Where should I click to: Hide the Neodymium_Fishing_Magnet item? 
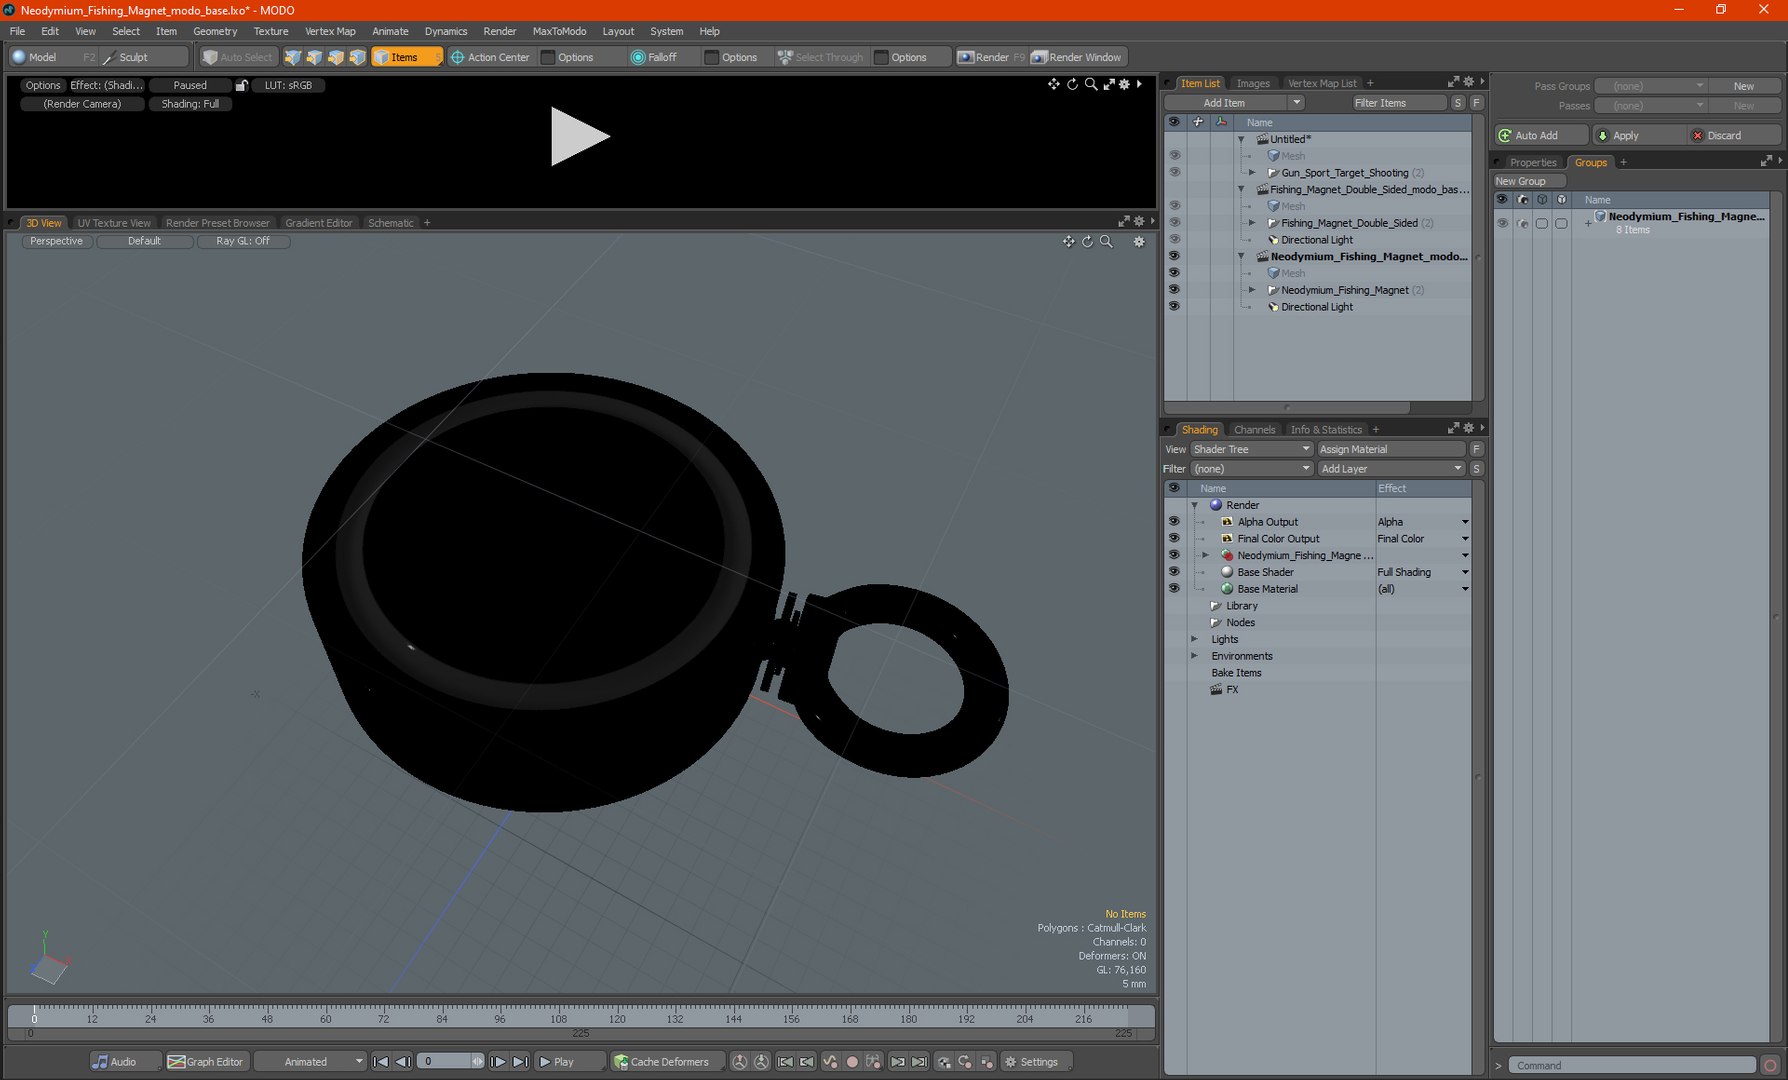(x=1175, y=290)
